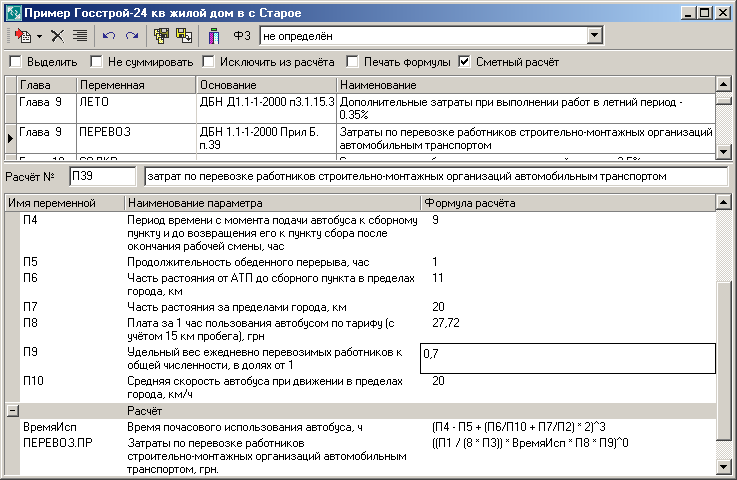Select the ВремяИсп variable row
The width and height of the screenshot is (737, 480).
tap(50, 427)
